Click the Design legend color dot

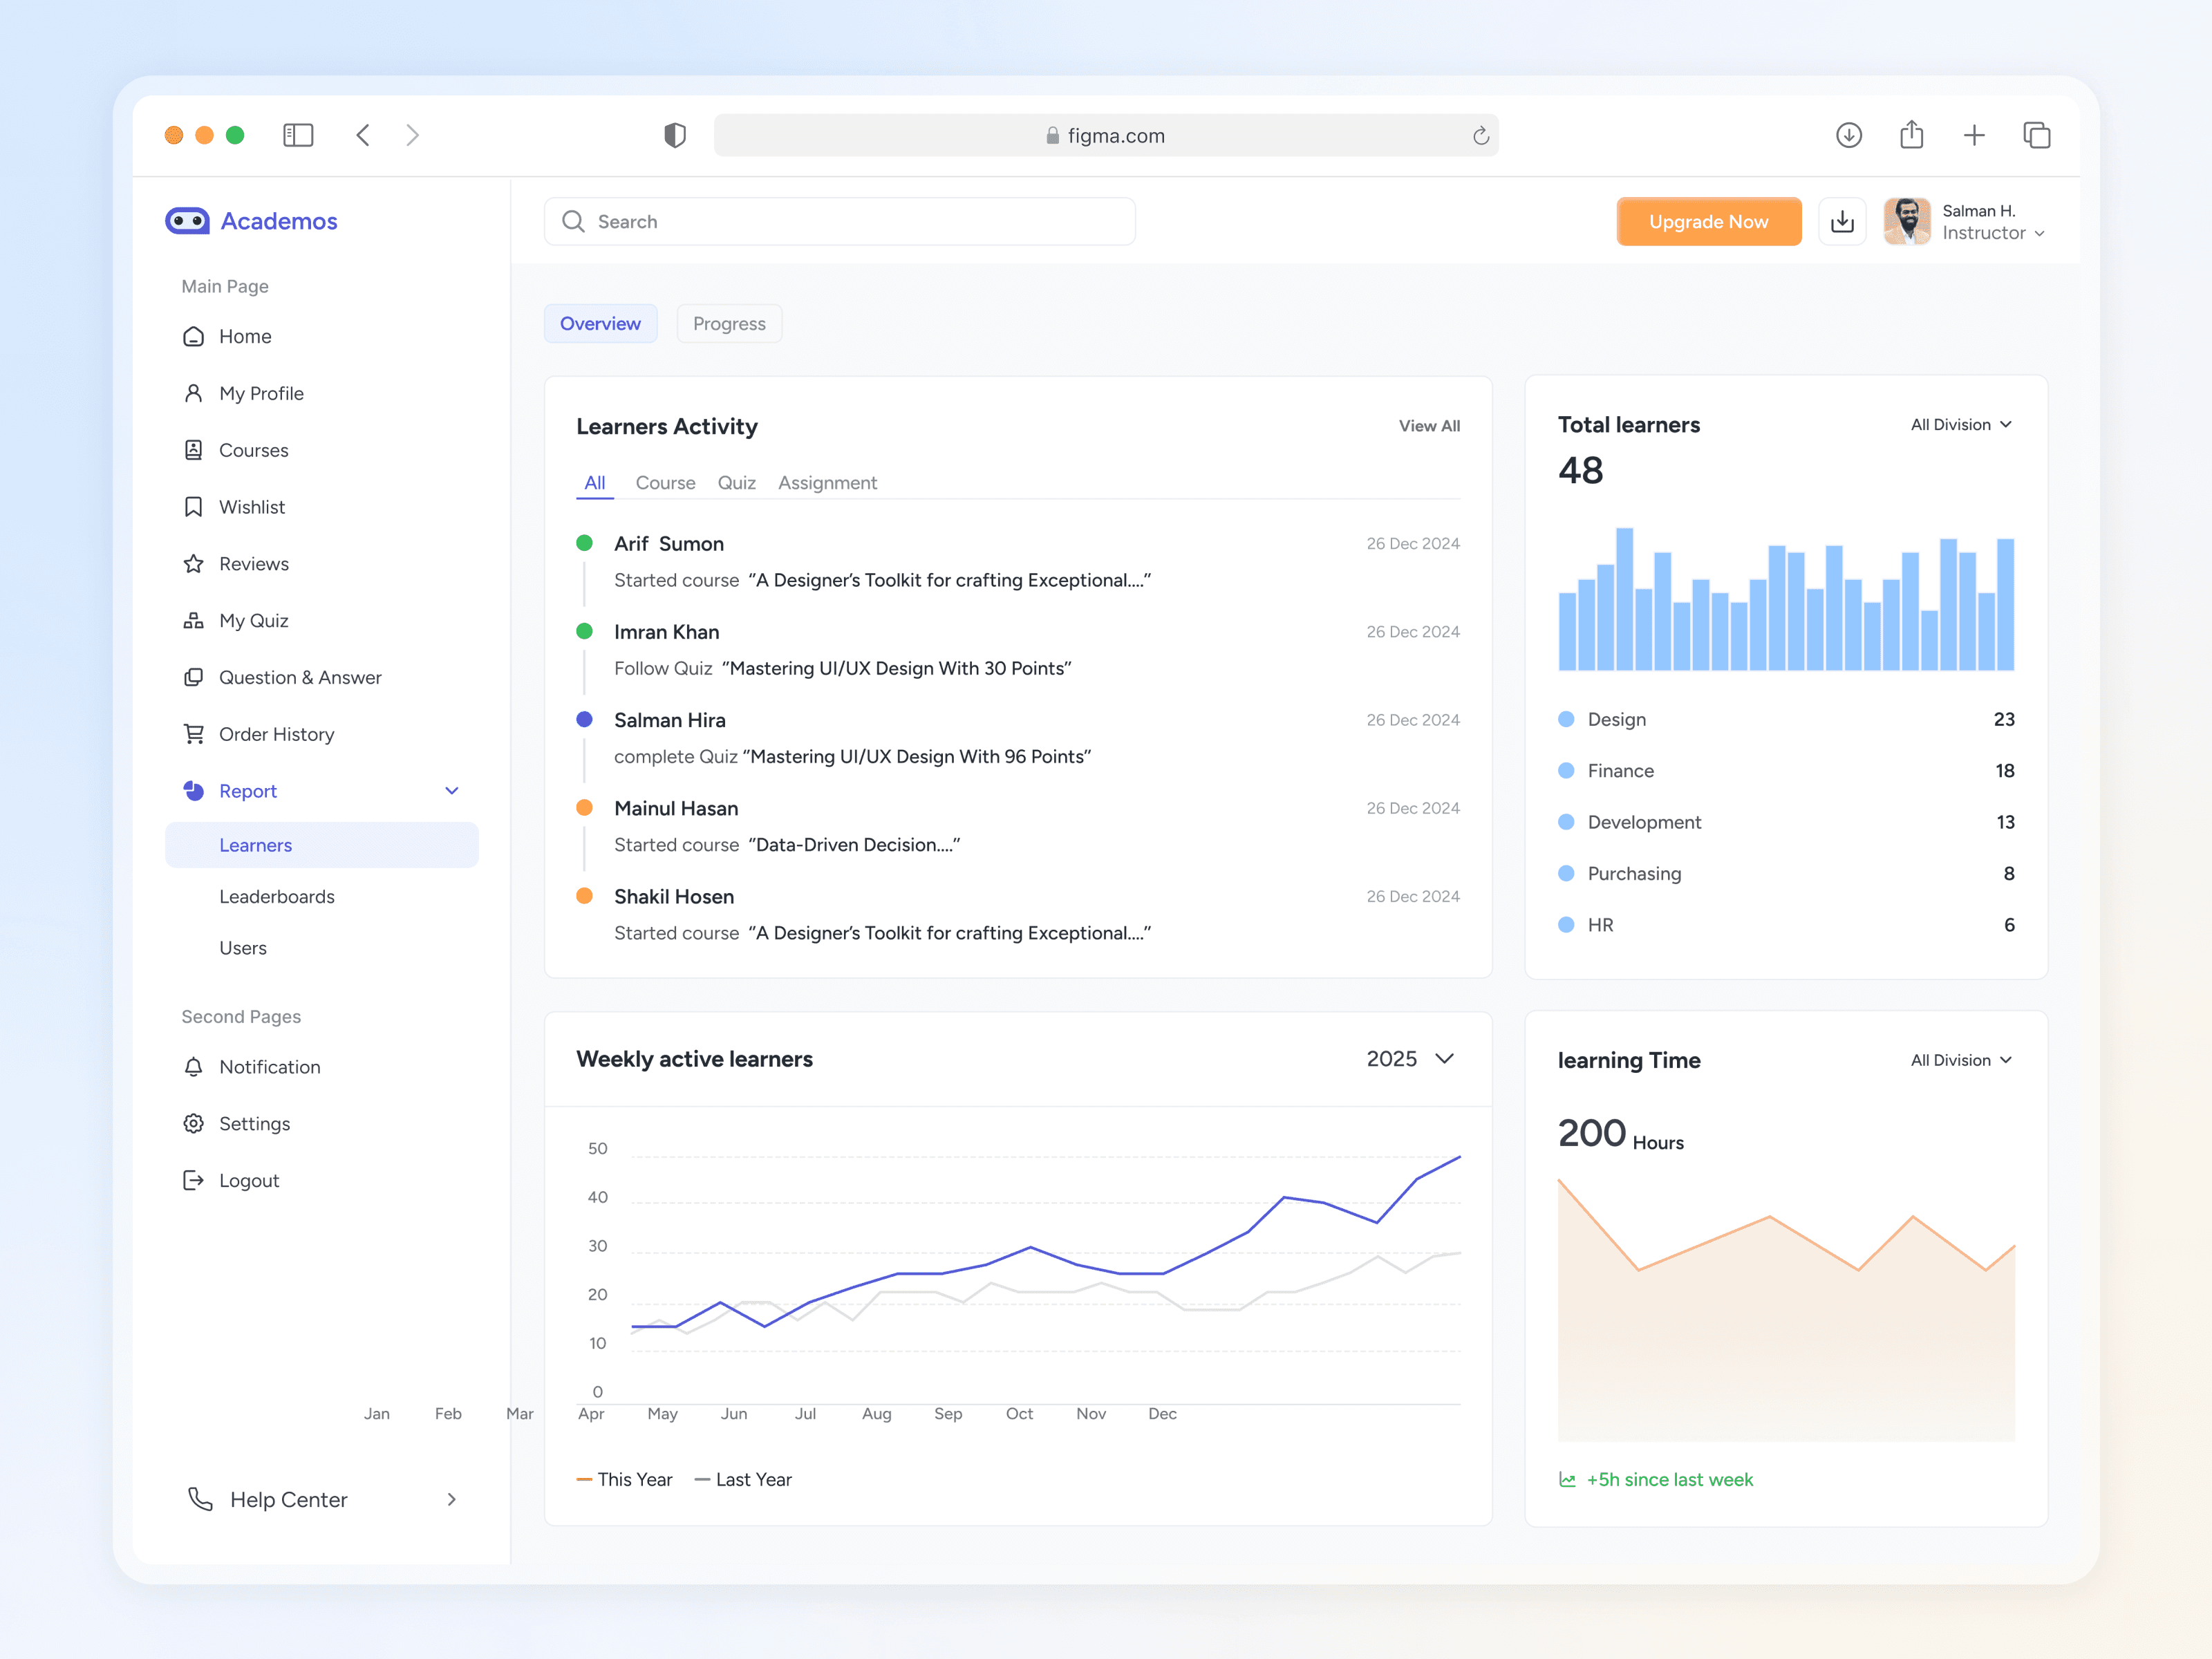coord(1566,719)
